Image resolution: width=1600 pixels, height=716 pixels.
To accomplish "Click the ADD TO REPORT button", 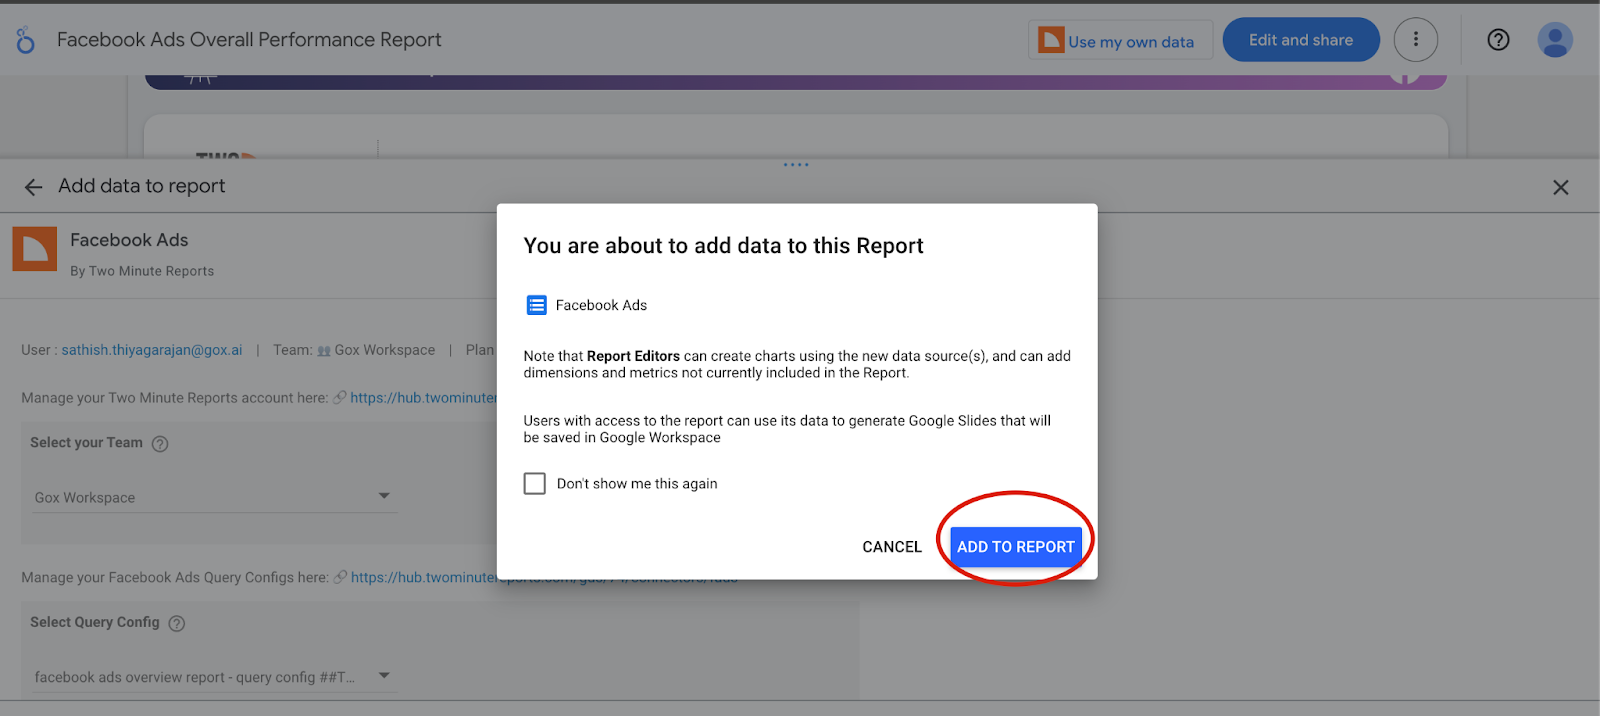I will (x=1016, y=547).
